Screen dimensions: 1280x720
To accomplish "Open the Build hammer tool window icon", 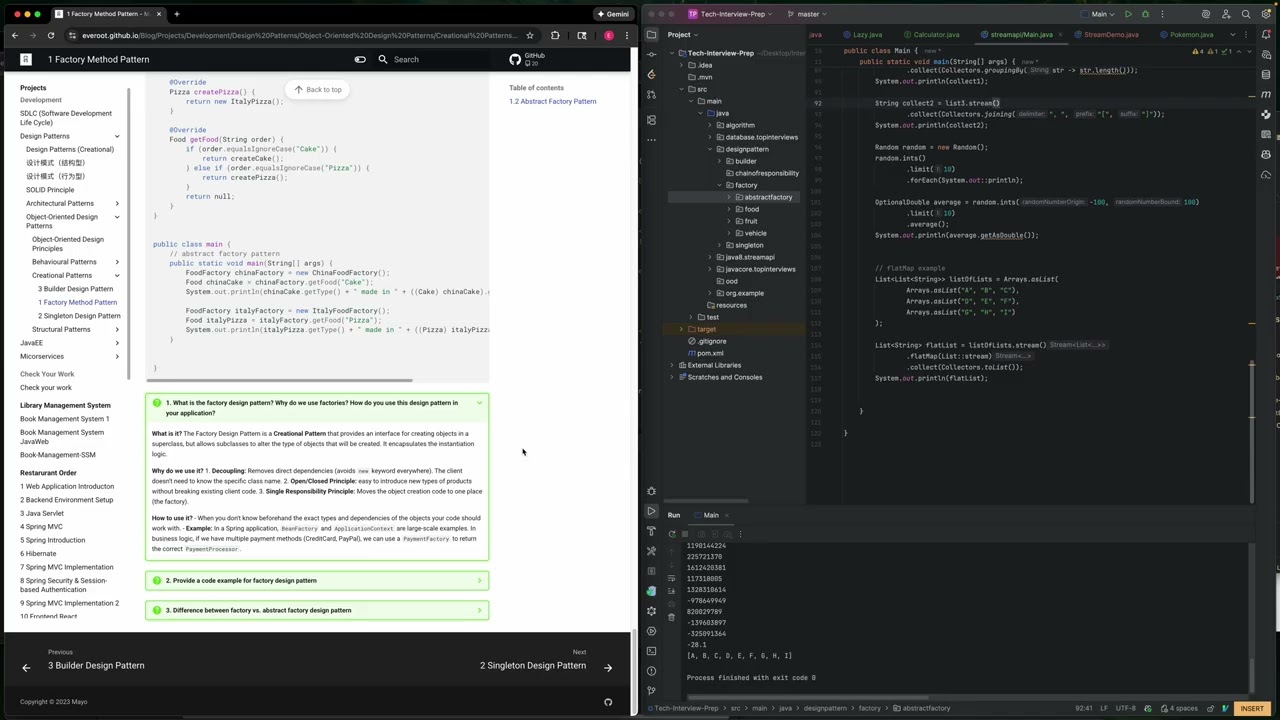I will (x=651, y=531).
